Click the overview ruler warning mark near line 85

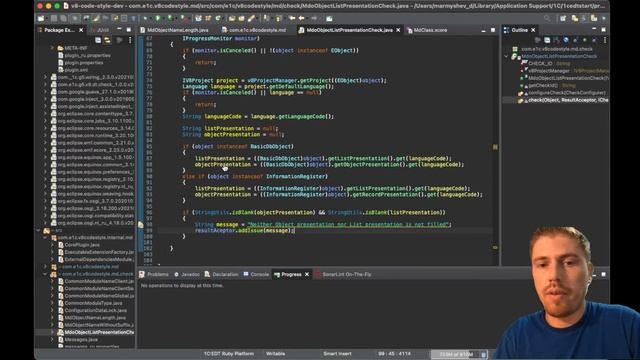click(x=495, y=147)
